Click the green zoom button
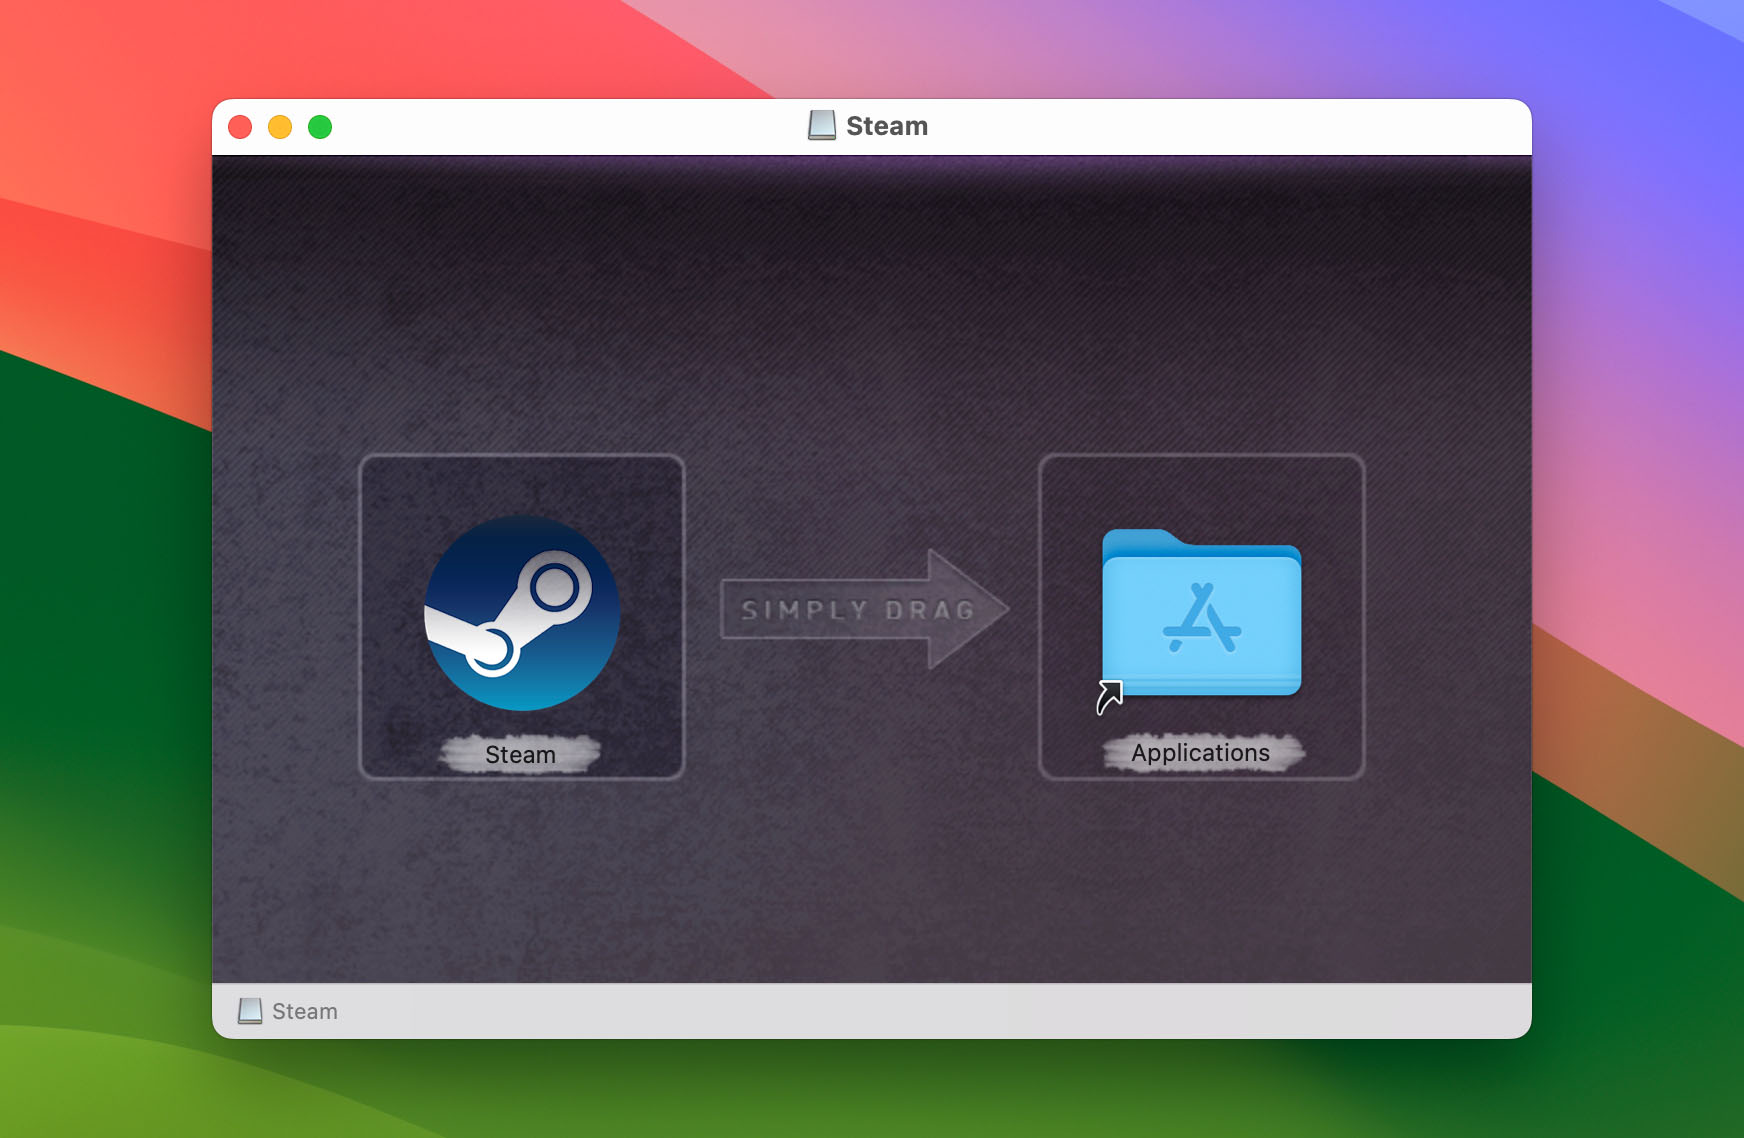The height and width of the screenshot is (1138, 1744). [x=318, y=126]
